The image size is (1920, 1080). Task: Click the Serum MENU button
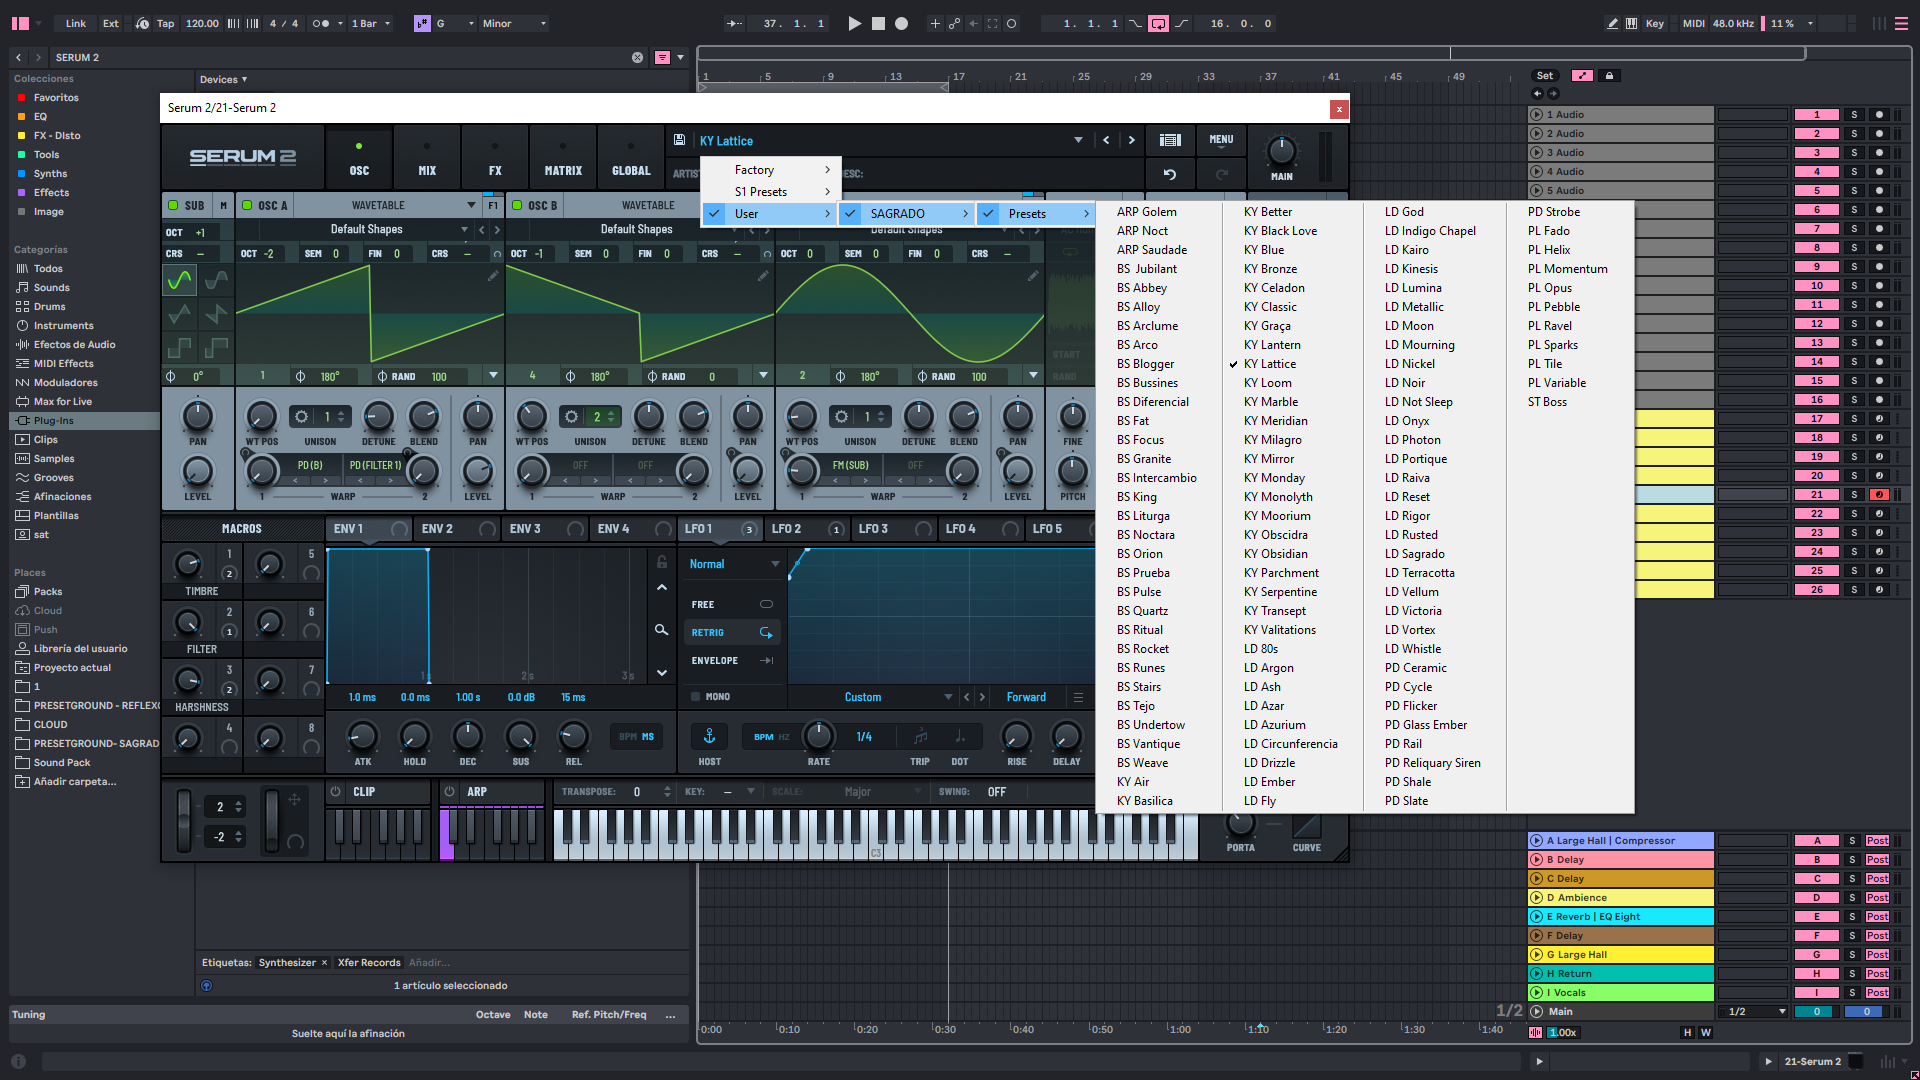point(1221,140)
